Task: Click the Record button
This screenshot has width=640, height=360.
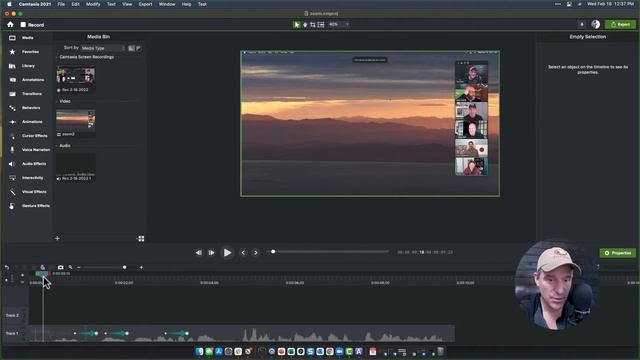Action: [32, 25]
